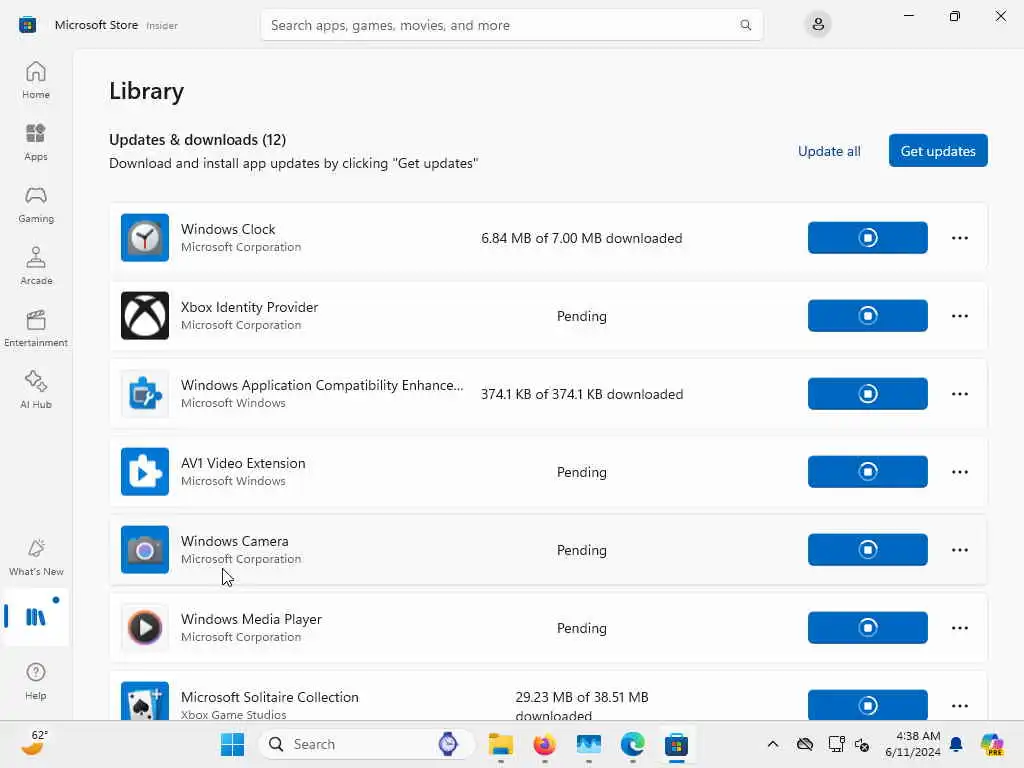Image resolution: width=1024 pixels, height=768 pixels.
Task: Cancel pending Xbox Identity Provider update
Action: pyautogui.click(x=867, y=315)
